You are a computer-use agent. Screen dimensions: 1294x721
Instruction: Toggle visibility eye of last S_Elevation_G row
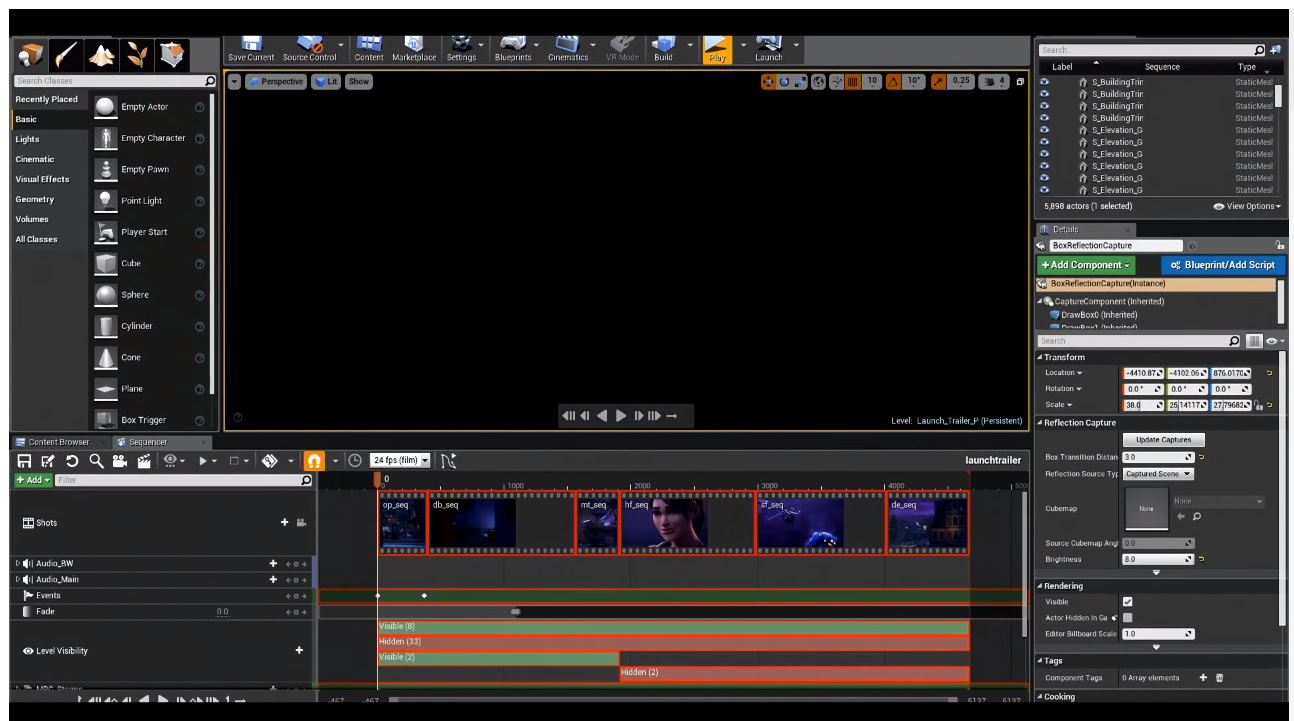(x=1045, y=190)
